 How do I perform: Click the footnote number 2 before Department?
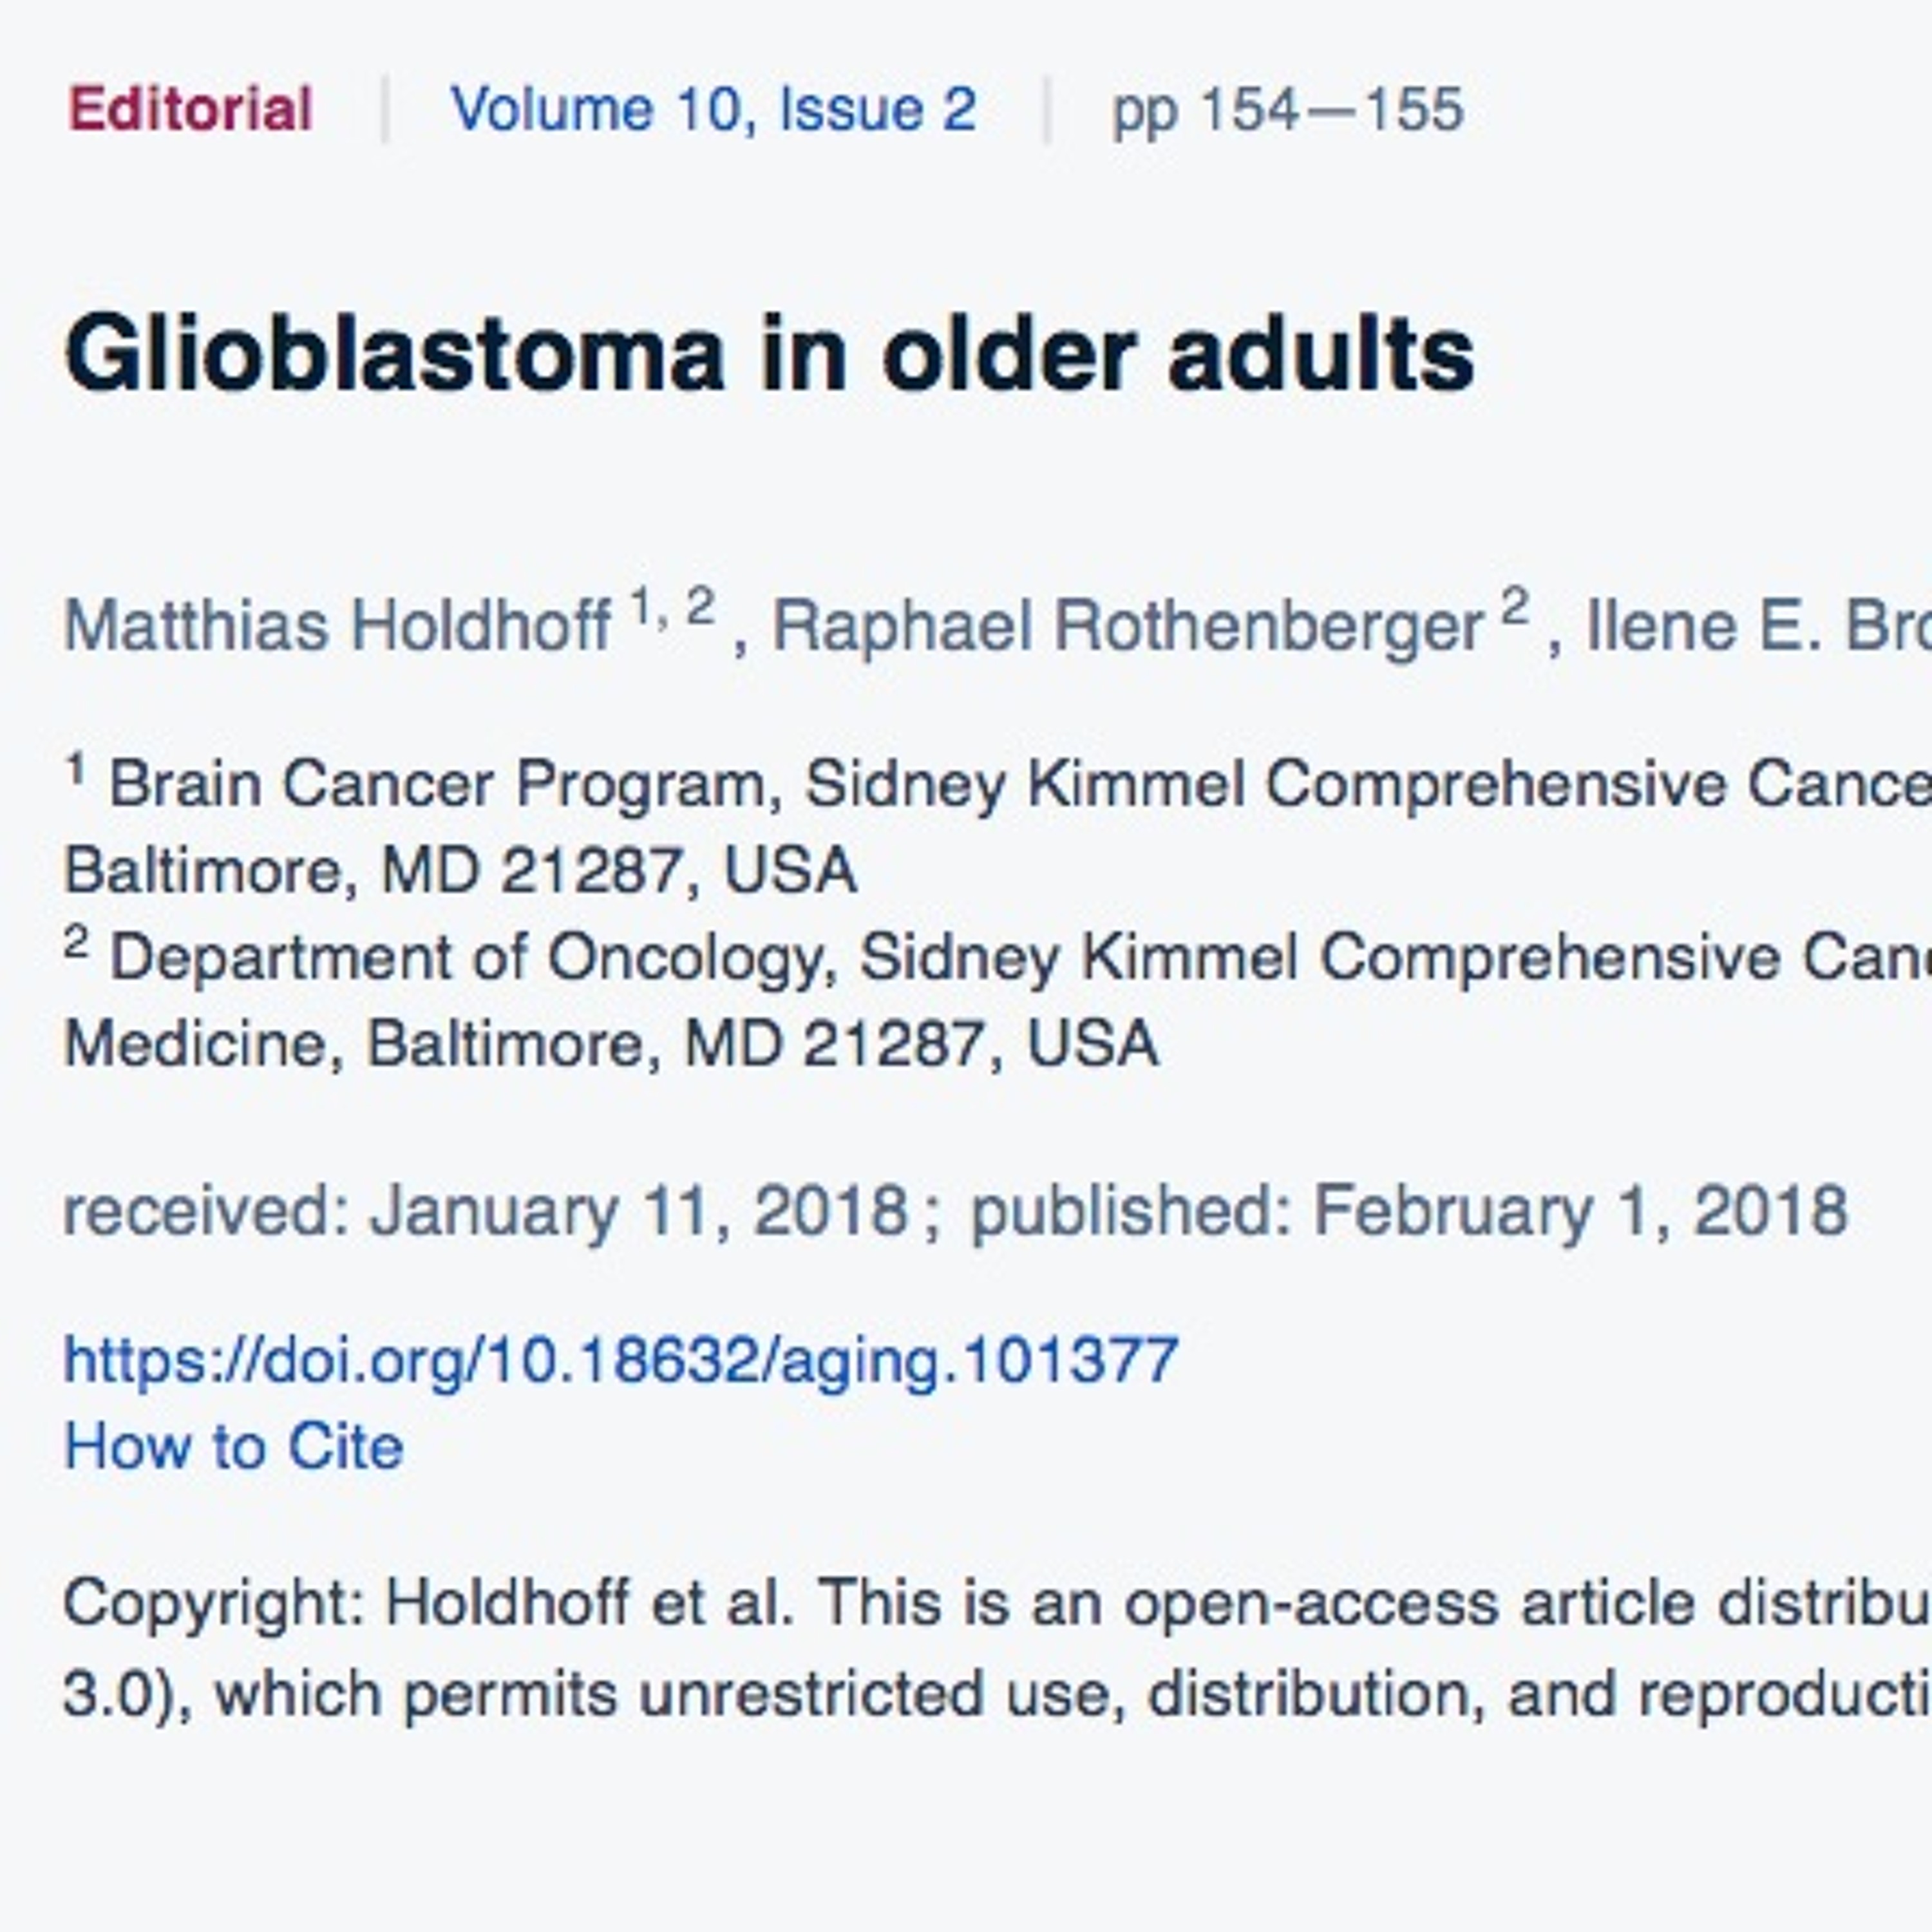[x=76, y=942]
